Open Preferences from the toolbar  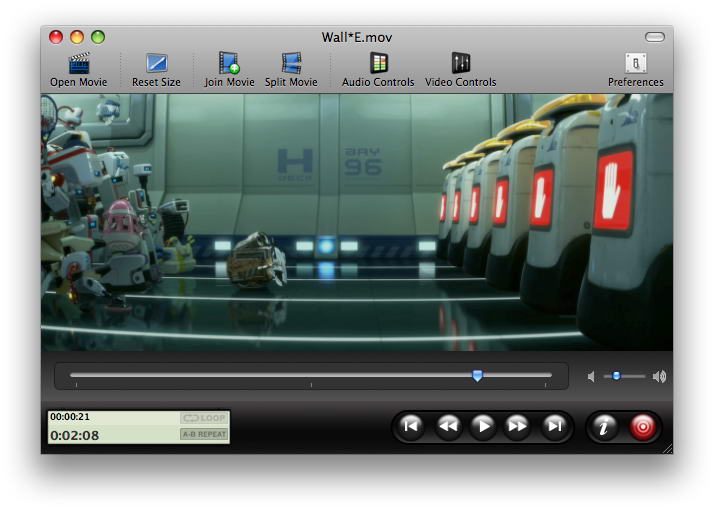pyautogui.click(x=635, y=64)
